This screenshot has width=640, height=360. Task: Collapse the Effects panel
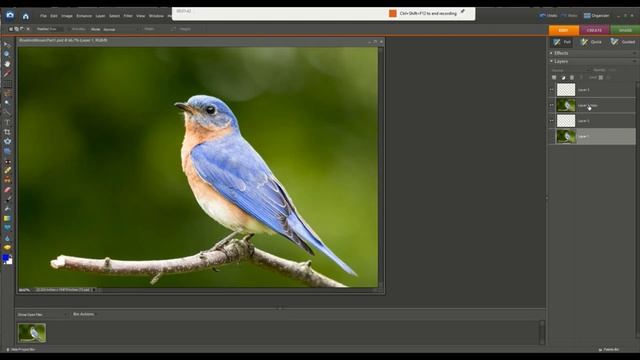(551, 53)
